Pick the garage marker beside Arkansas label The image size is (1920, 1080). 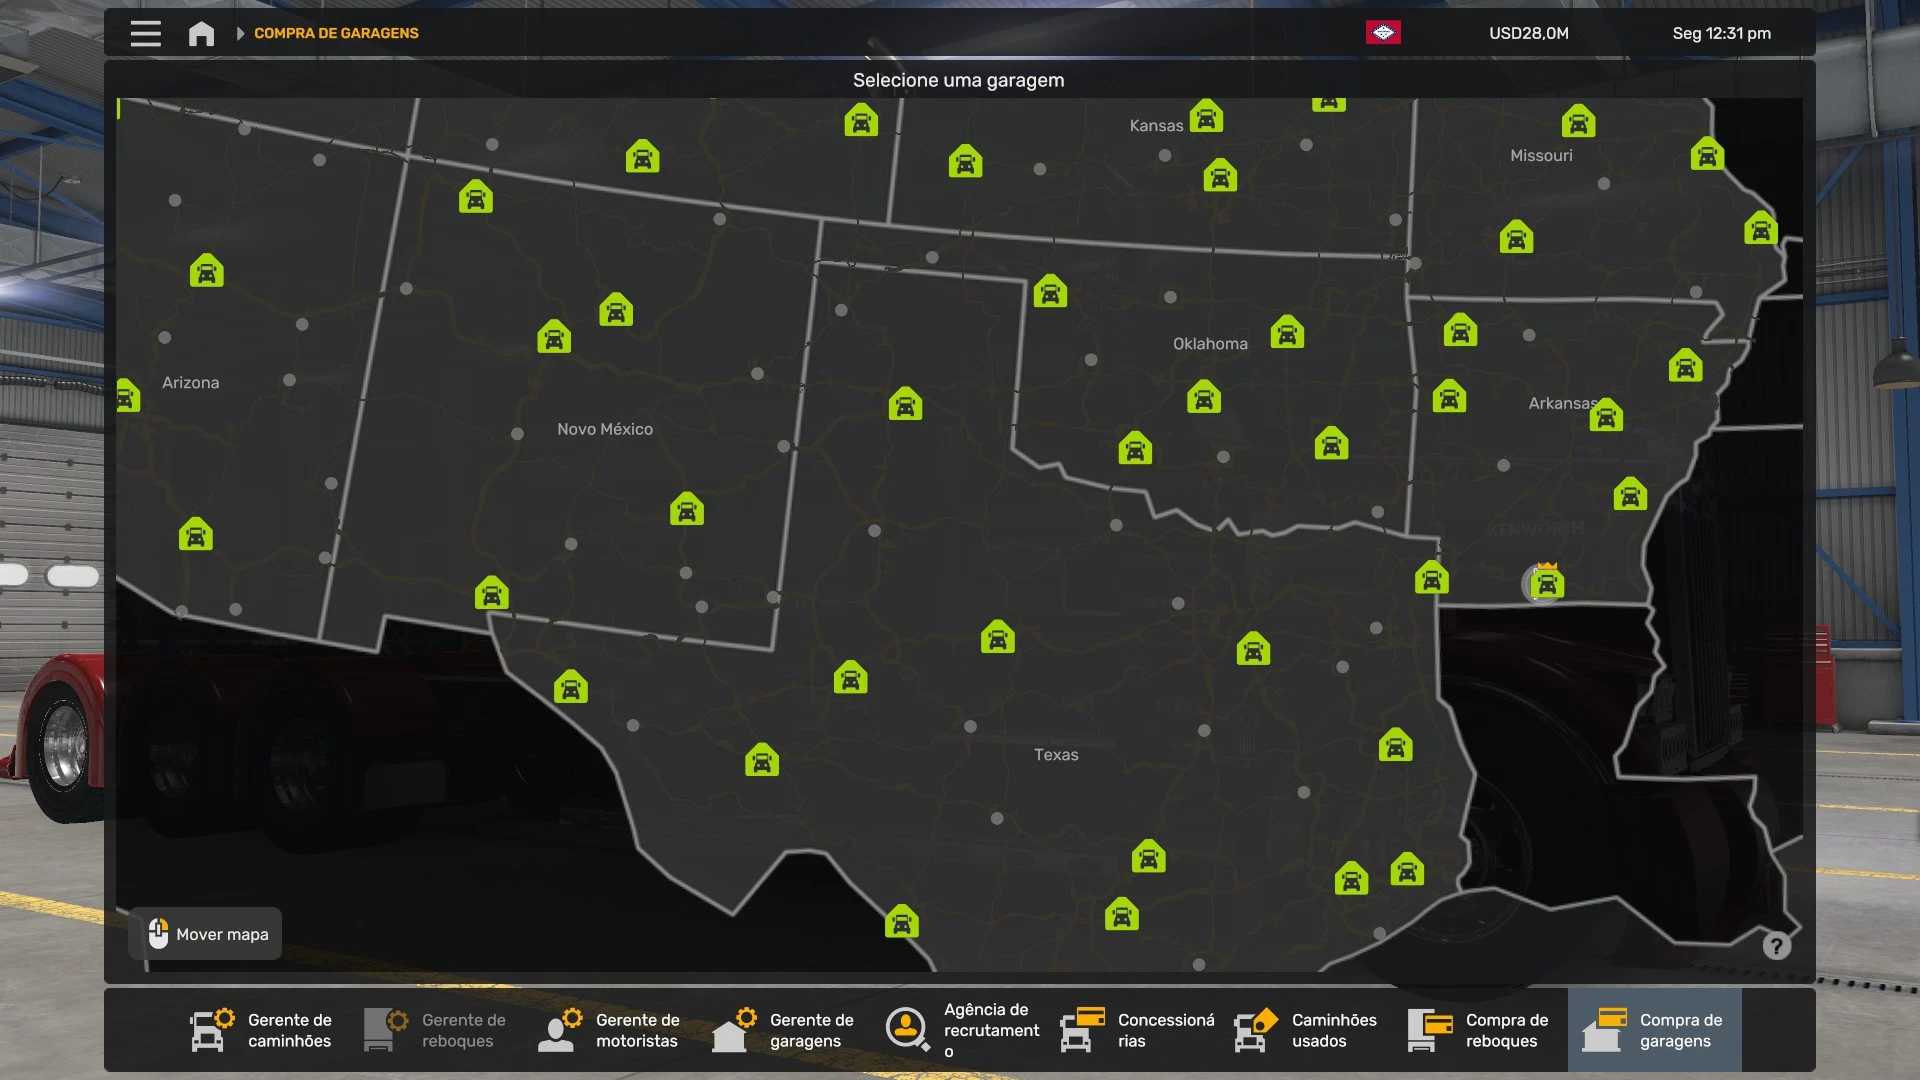click(1606, 415)
